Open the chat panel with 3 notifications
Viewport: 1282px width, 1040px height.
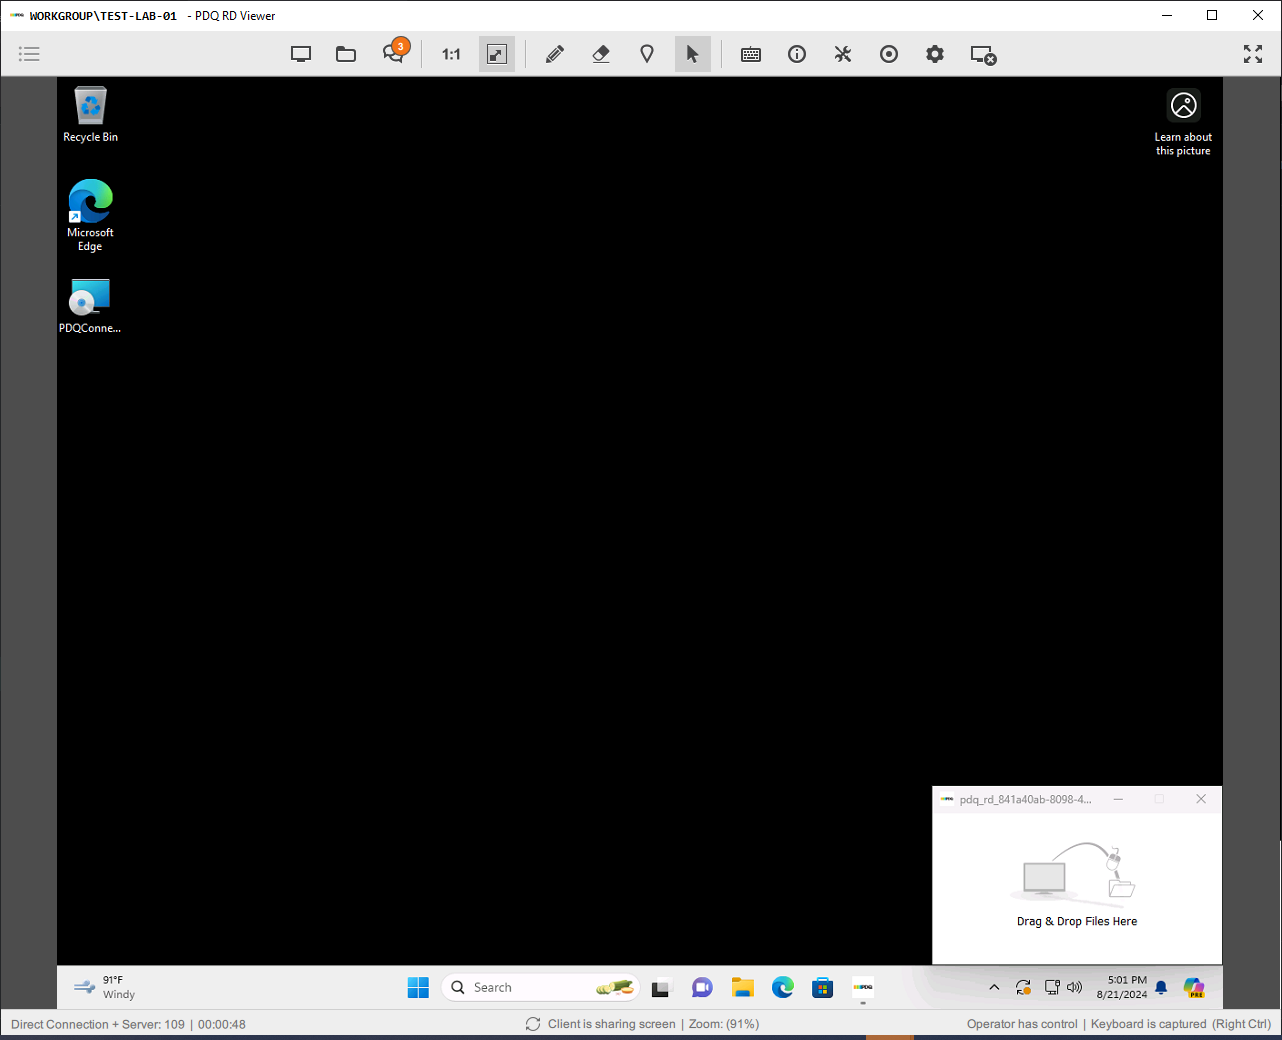coord(394,54)
